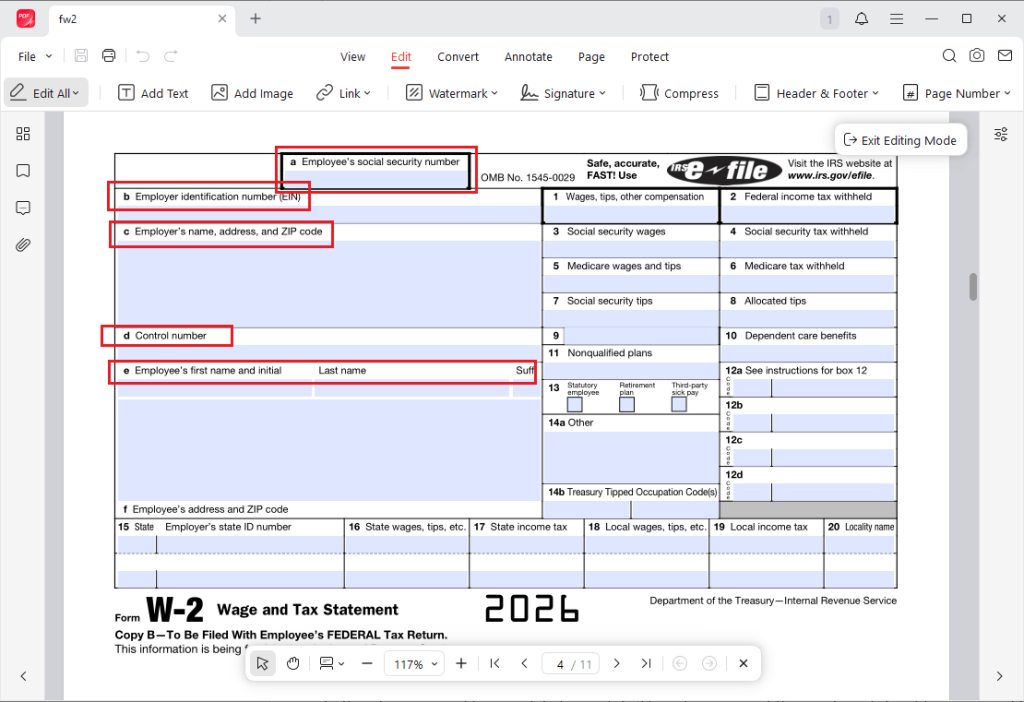Click Exit Editing Mode
The height and width of the screenshot is (702, 1024).
(901, 140)
